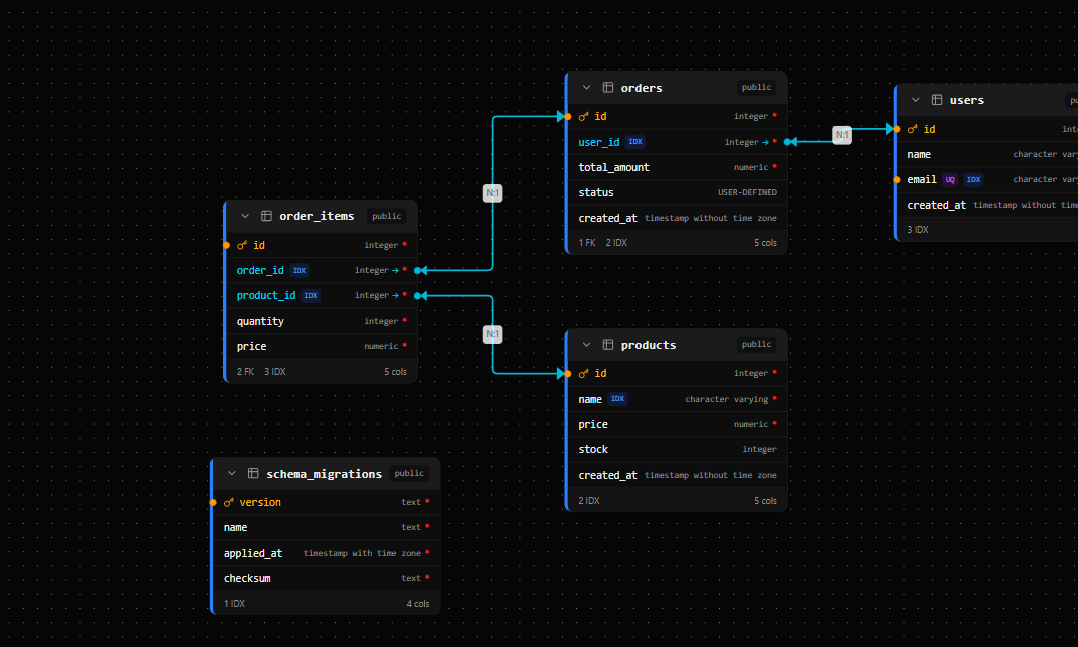Click the N:1 label on order_items to products link
The width and height of the screenshot is (1078, 647).
pyautogui.click(x=492, y=333)
